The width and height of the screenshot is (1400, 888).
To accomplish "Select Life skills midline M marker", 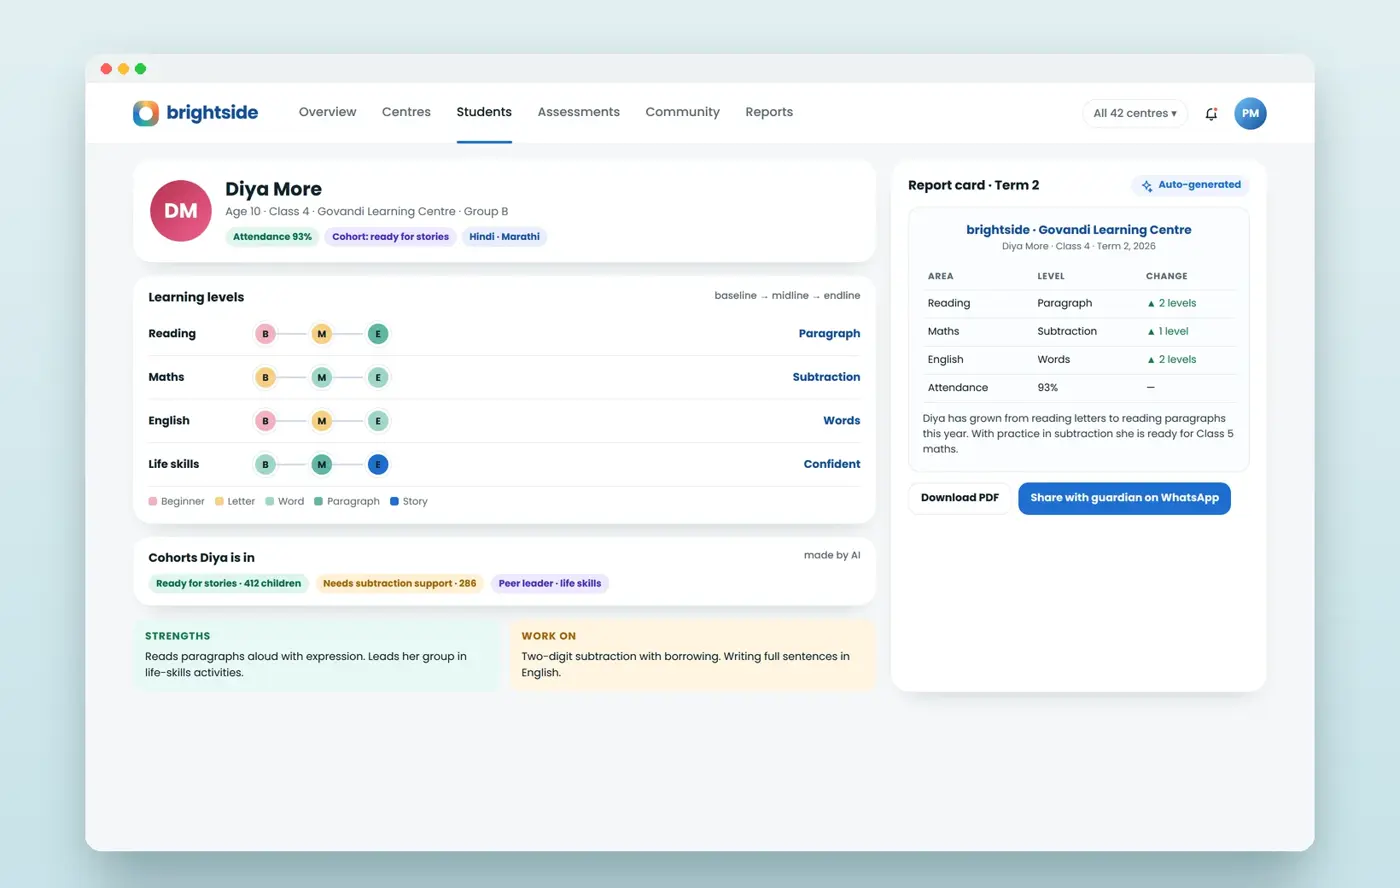I will [321, 465].
